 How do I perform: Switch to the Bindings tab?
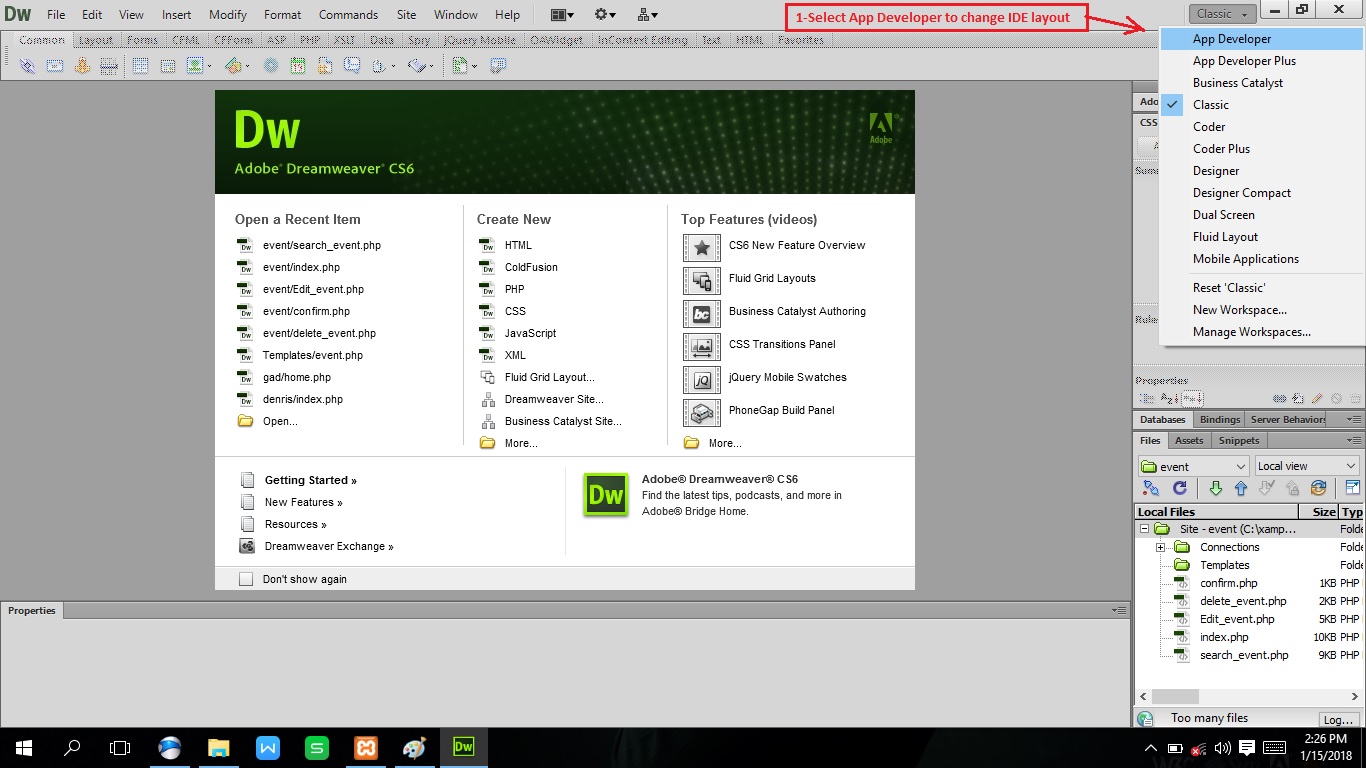[x=1219, y=420]
